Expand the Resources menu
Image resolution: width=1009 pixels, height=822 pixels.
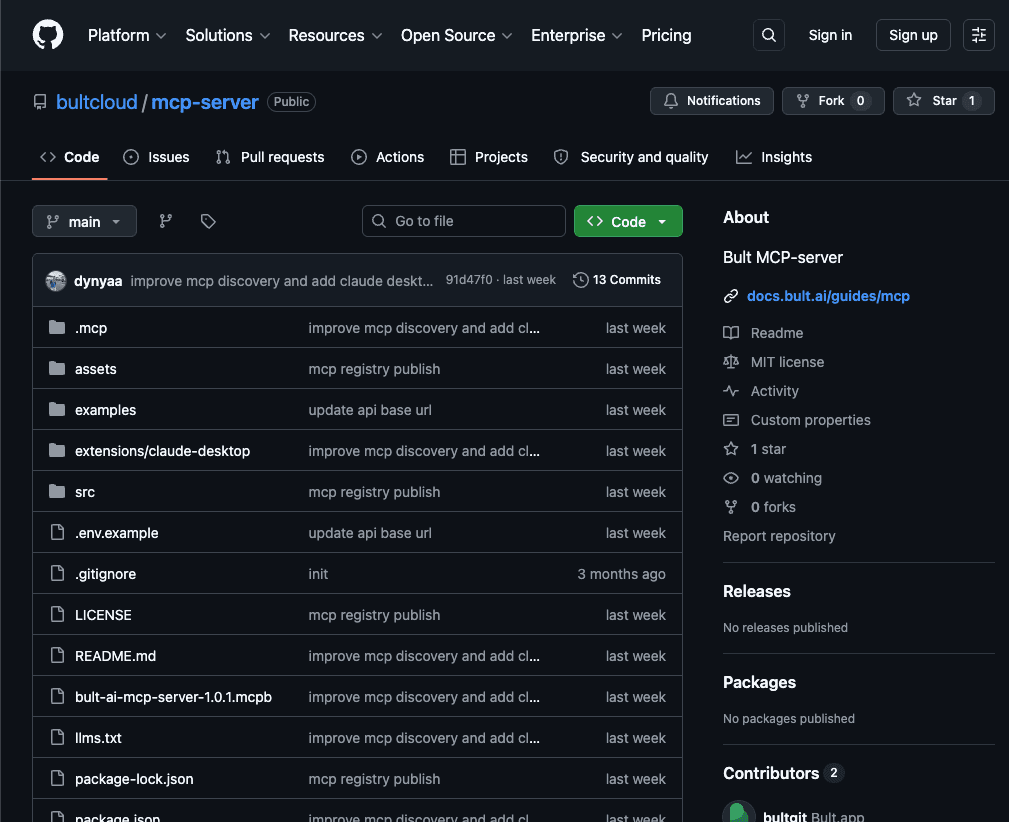[335, 35]
